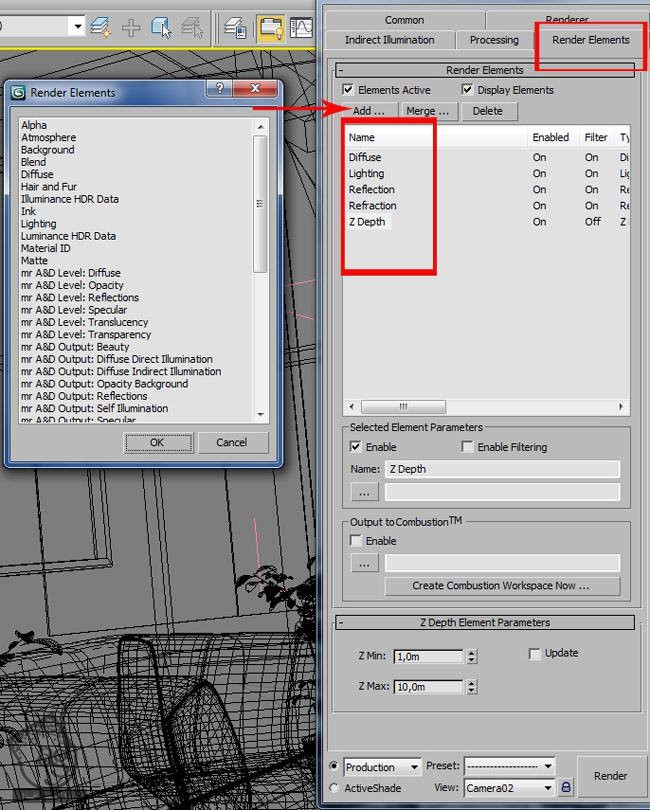Viewport: 650px width, 810px height.
Task: Select the ActiveShade radio button
Action: coord(334,788)
